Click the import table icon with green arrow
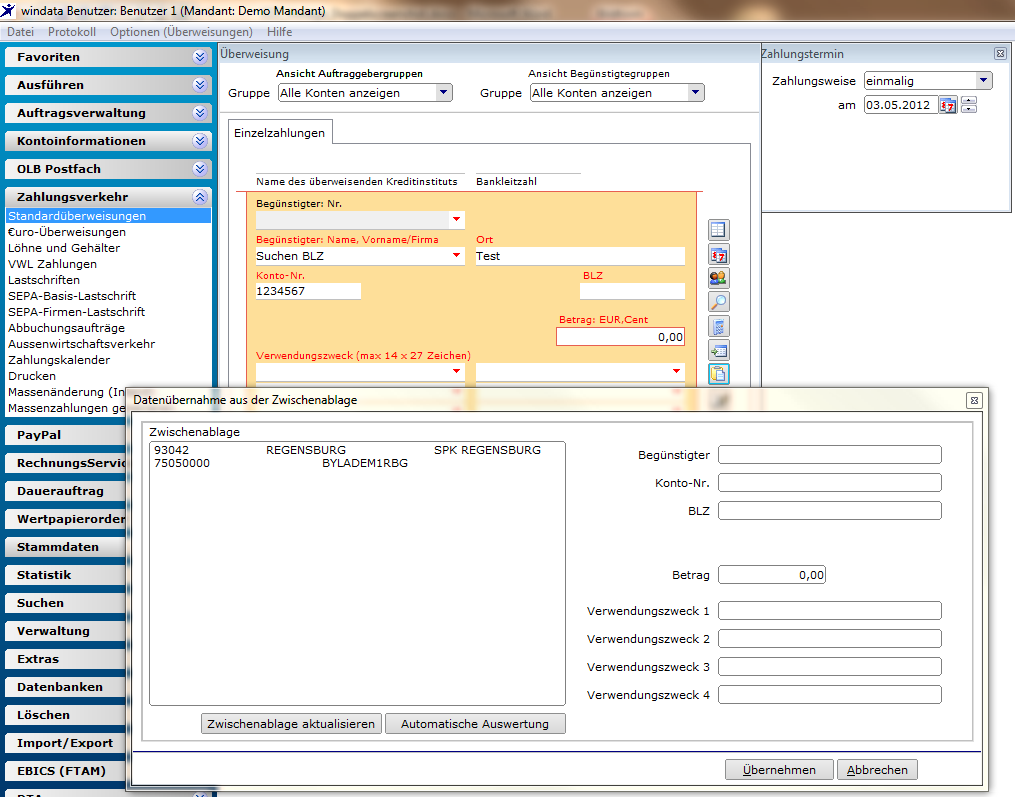 click(719, 350)
